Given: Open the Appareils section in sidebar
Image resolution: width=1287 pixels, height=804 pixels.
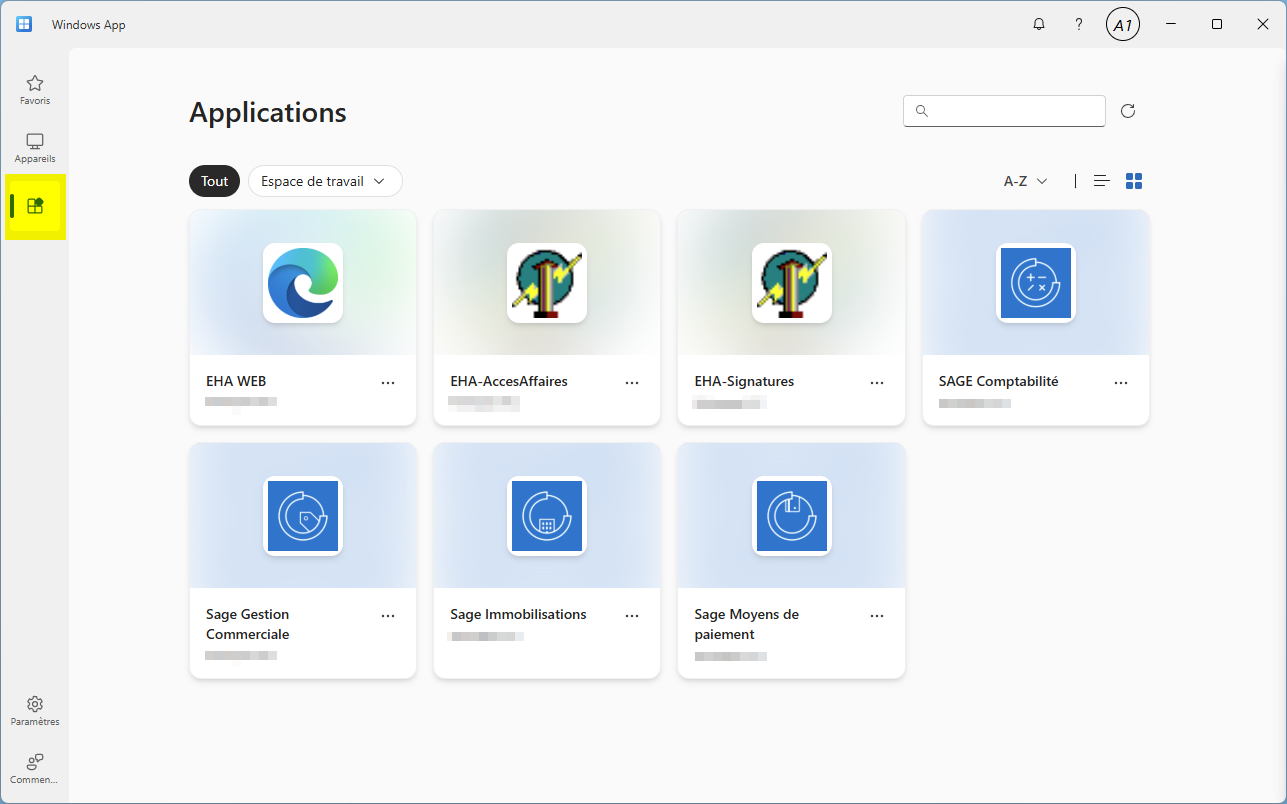Looking at the screenshot, I should [x=35, y=148].
